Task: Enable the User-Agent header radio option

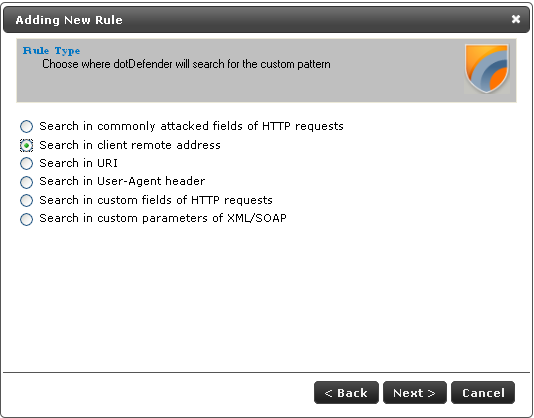Action: [x=26, y=182]
